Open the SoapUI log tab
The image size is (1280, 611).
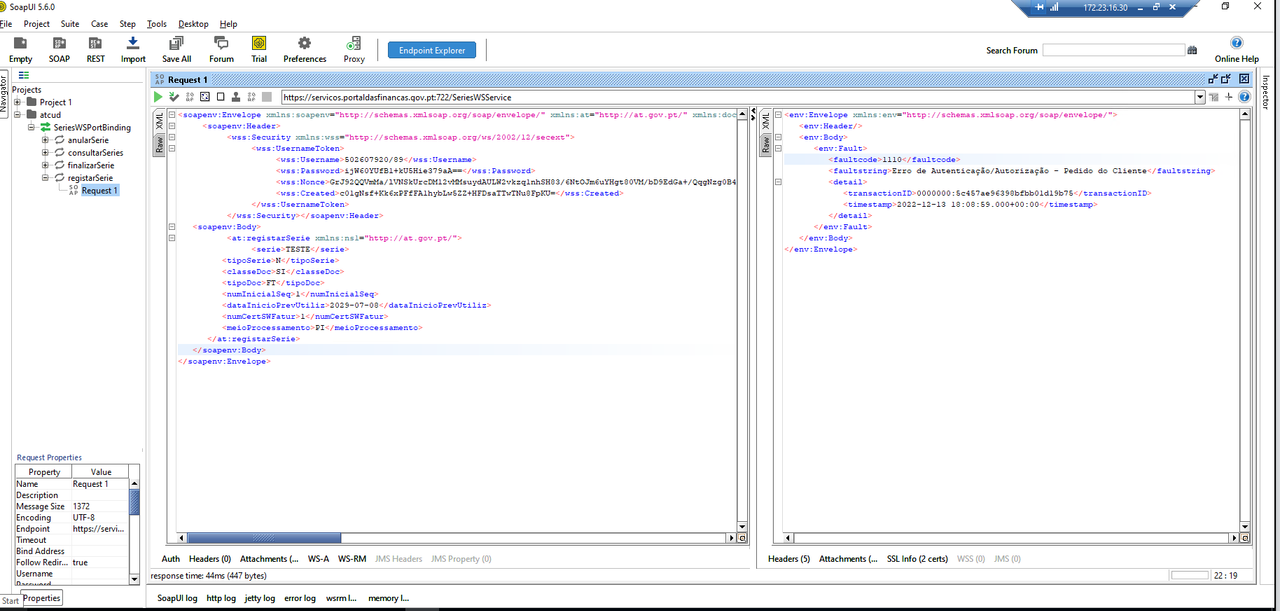point(178,598)
